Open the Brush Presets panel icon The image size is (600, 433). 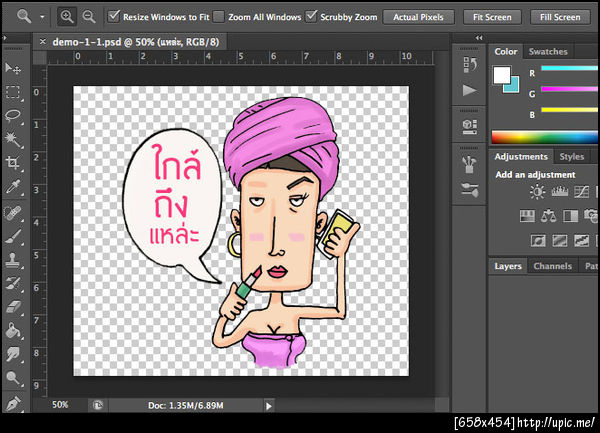tap(470, 164)
